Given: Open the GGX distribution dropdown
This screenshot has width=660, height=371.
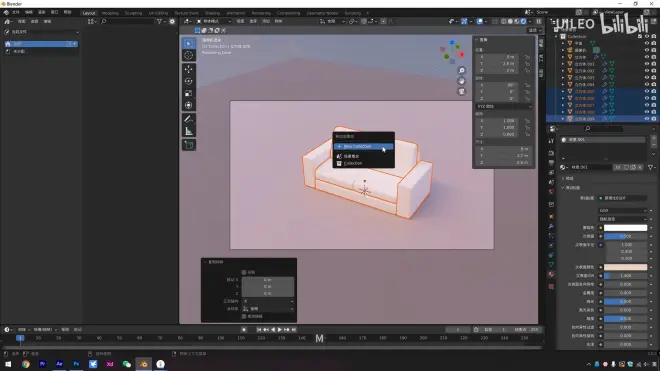Looking at the screenshot, I should coord(623,211).
